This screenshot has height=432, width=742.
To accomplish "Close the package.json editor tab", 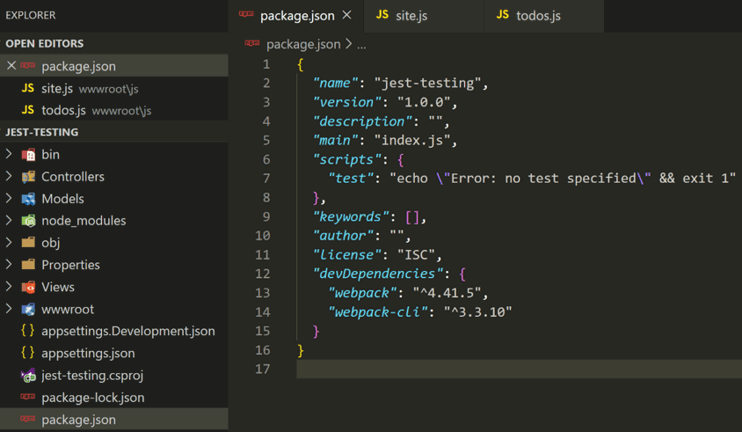I will click(347, 15).
